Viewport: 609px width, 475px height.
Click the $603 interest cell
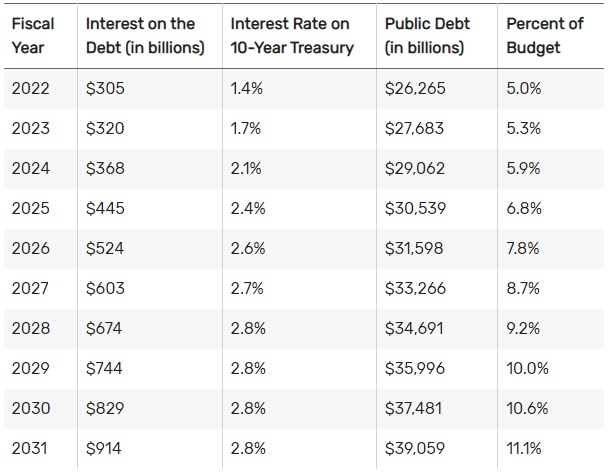[105, 288]
